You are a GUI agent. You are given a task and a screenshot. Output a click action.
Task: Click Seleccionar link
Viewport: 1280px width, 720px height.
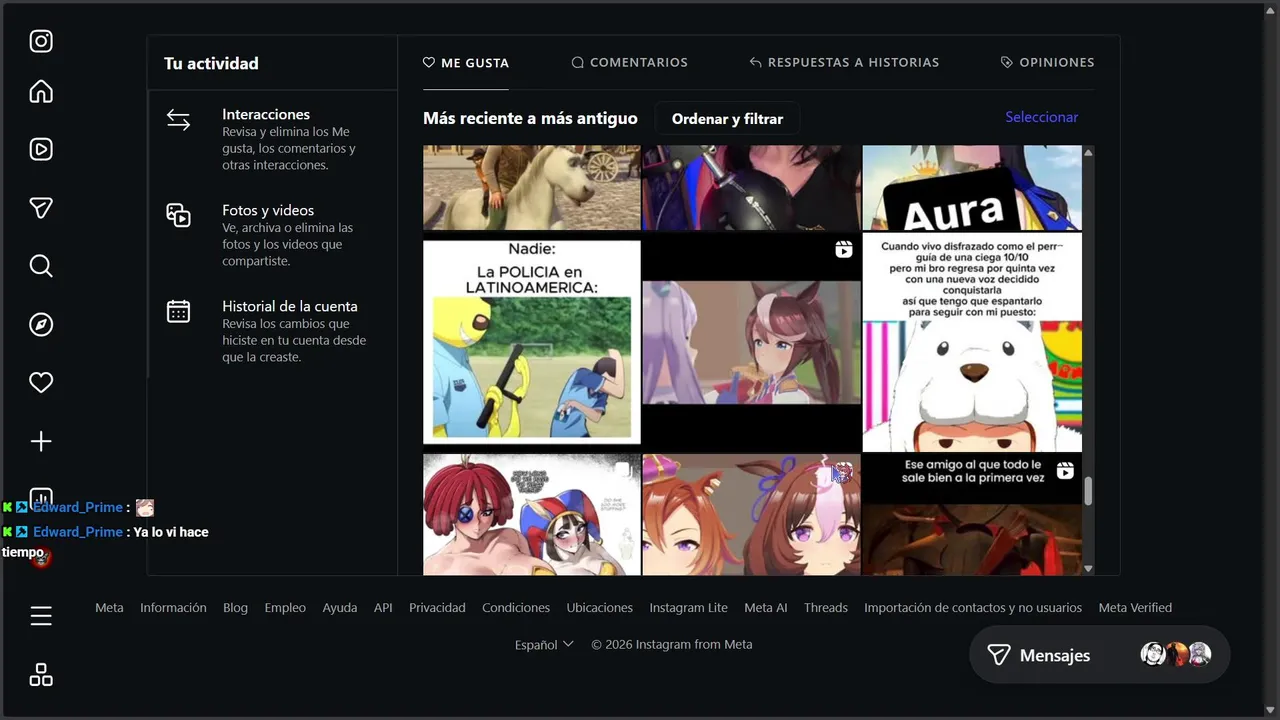pos(1041,117)
